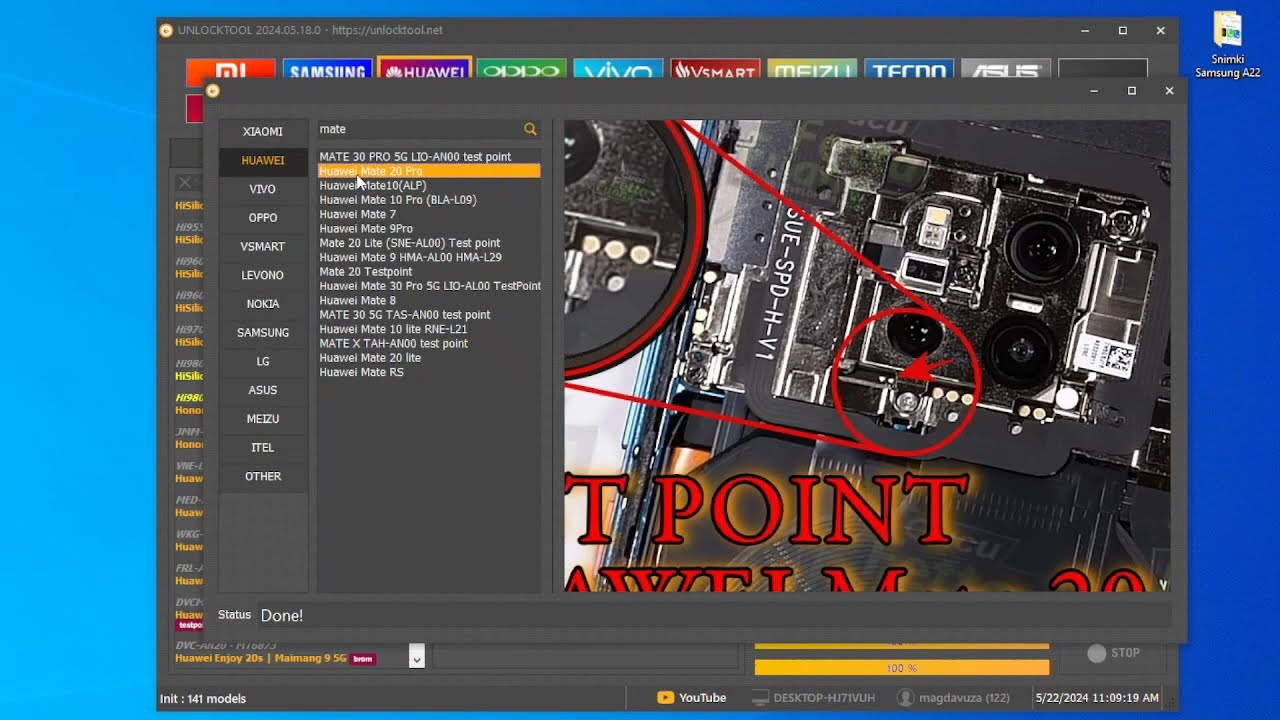The image size is (1280, 720).
Task: Open the Xiaomi Mi brand logo in main window
Action: point(230,71)
